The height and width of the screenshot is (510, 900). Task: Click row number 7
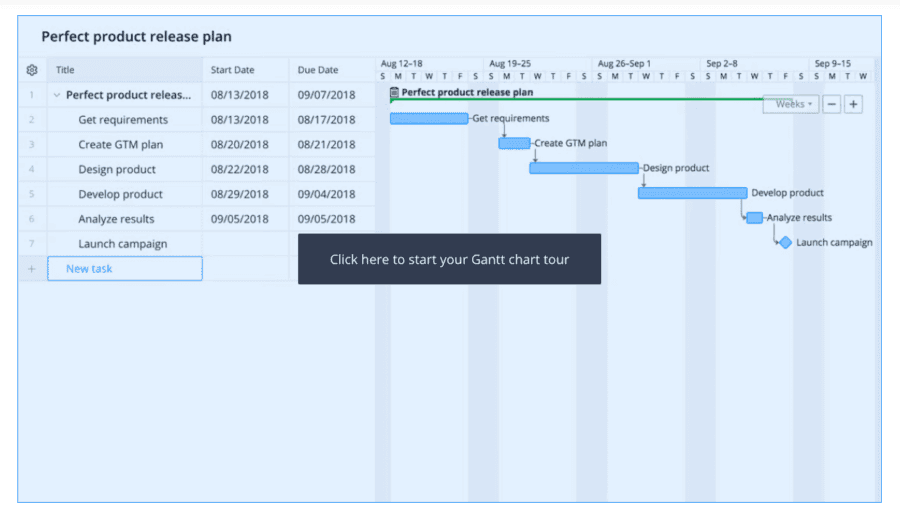(32, 244)
